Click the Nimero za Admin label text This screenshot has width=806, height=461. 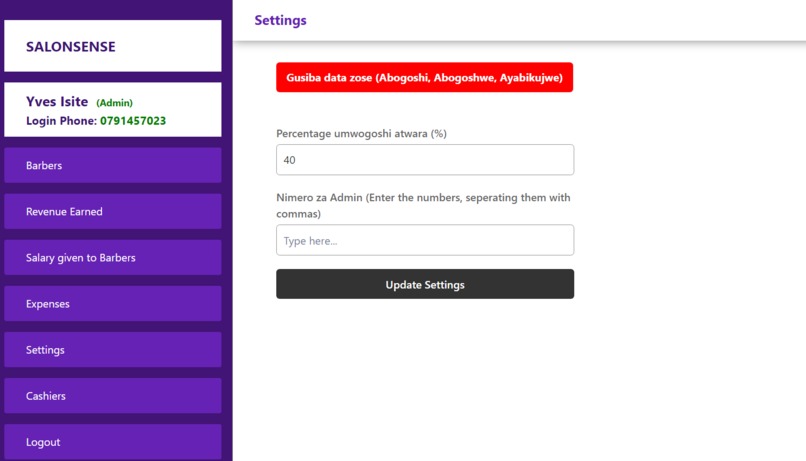coord(423,205)
